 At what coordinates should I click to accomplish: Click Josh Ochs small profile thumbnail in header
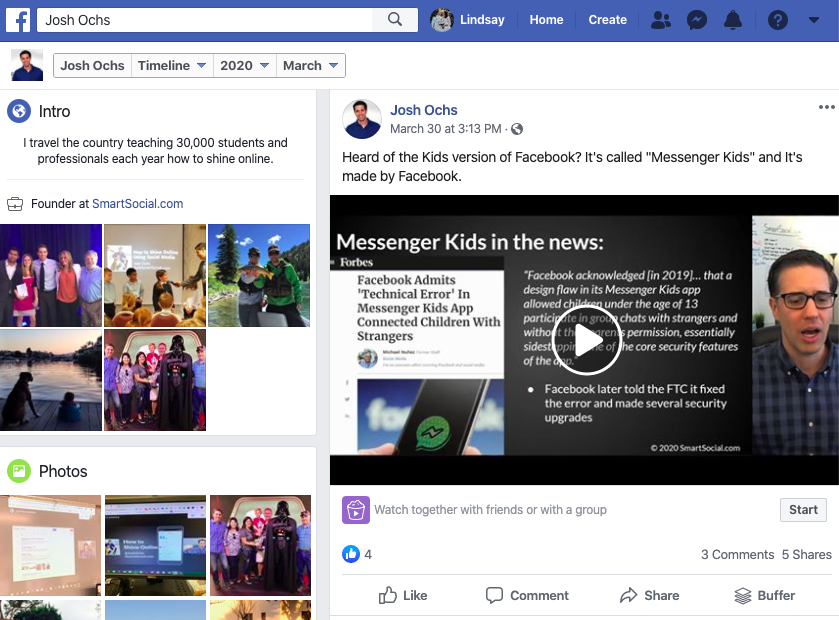[27, 65]
